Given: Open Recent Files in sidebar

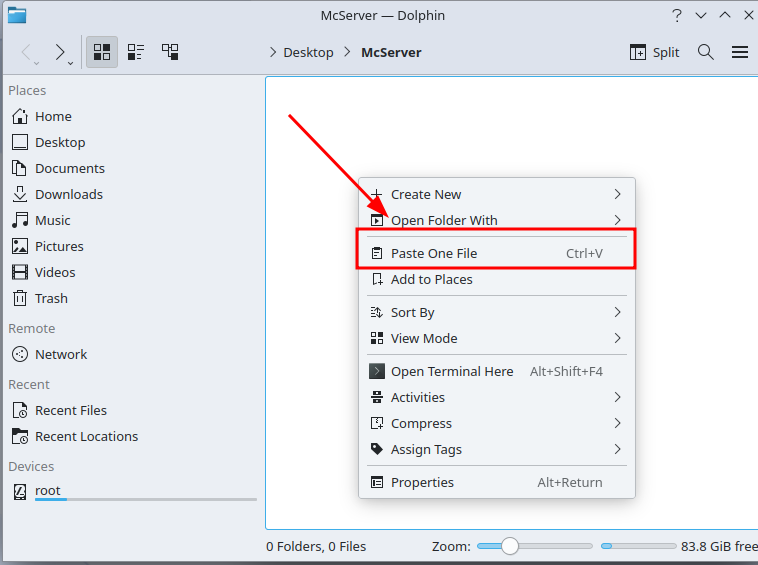Looking at the screenshot, I should [x=70, y=410].
